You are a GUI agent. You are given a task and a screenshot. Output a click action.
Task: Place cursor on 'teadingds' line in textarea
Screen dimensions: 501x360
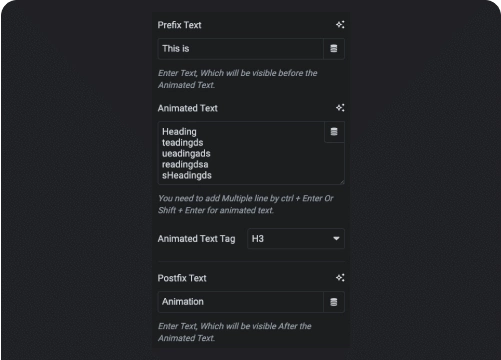(x=183, y=143)
